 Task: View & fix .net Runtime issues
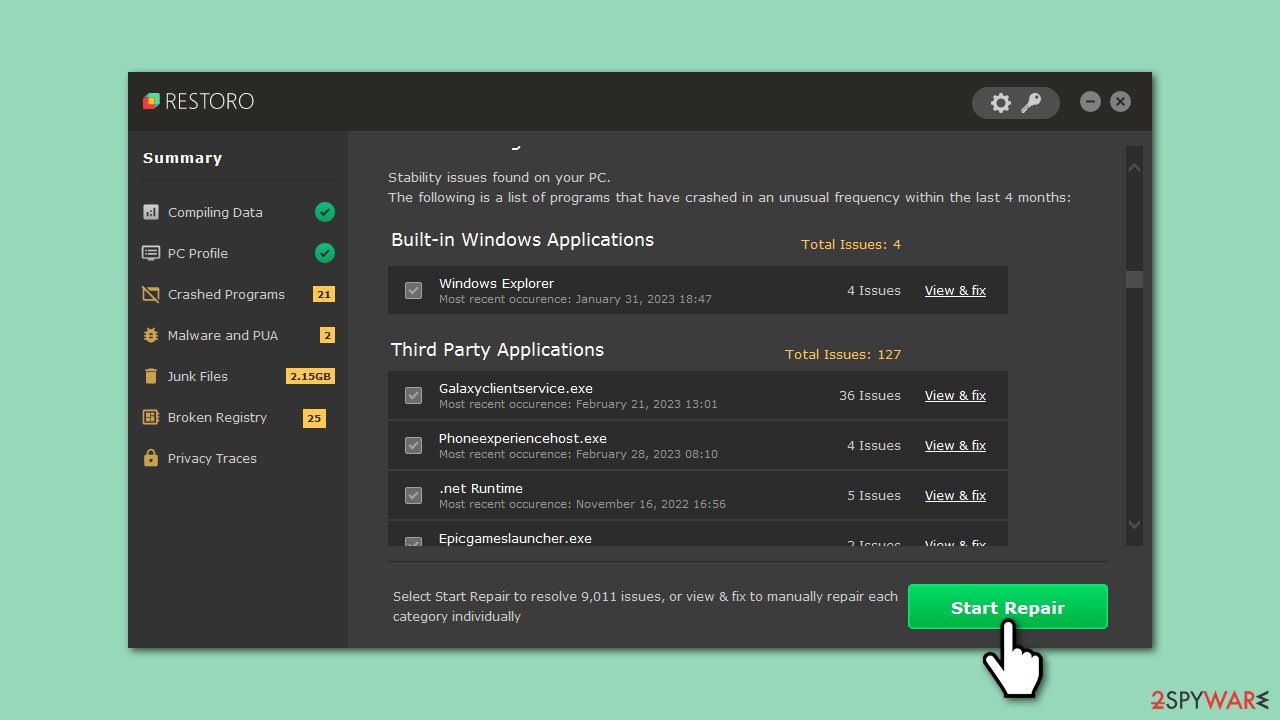[955, 495]
